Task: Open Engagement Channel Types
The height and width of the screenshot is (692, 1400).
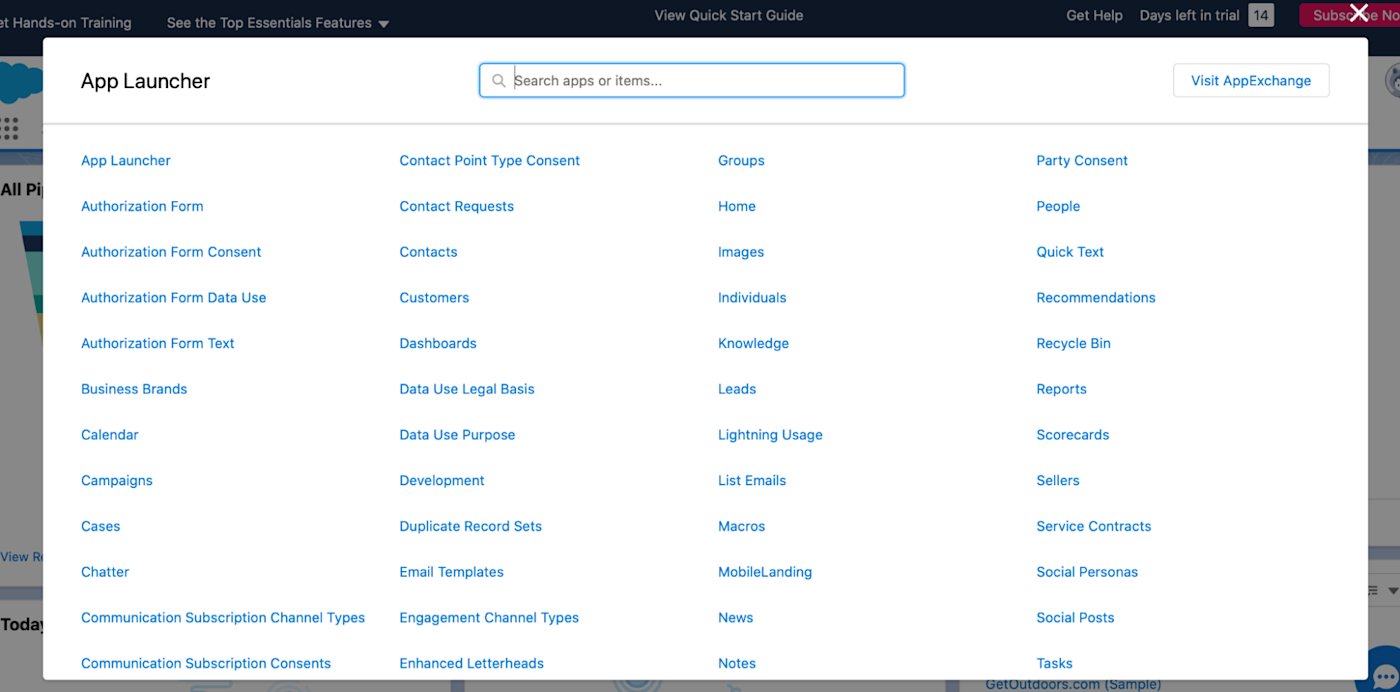Action: [x=489, y=618]
